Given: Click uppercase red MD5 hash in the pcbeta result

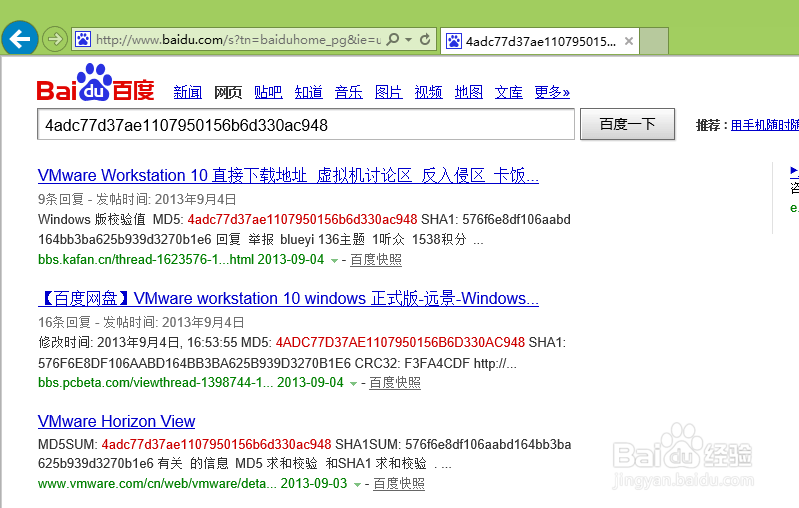Looking at the screenshot, I should point(400,342).
